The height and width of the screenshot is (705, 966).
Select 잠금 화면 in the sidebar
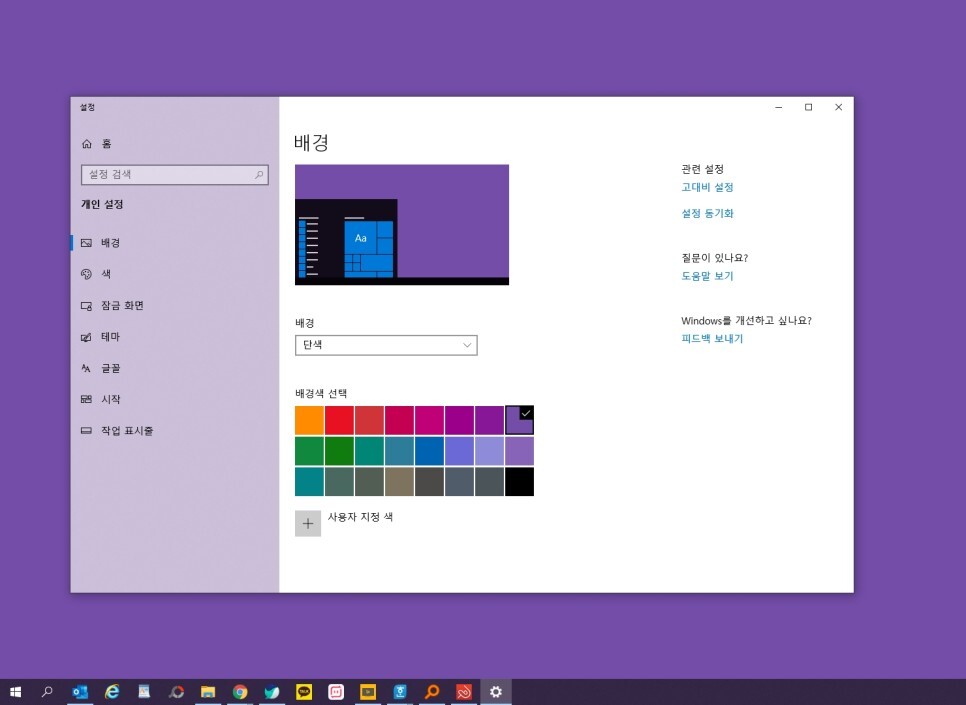click(x=113, y=306)
